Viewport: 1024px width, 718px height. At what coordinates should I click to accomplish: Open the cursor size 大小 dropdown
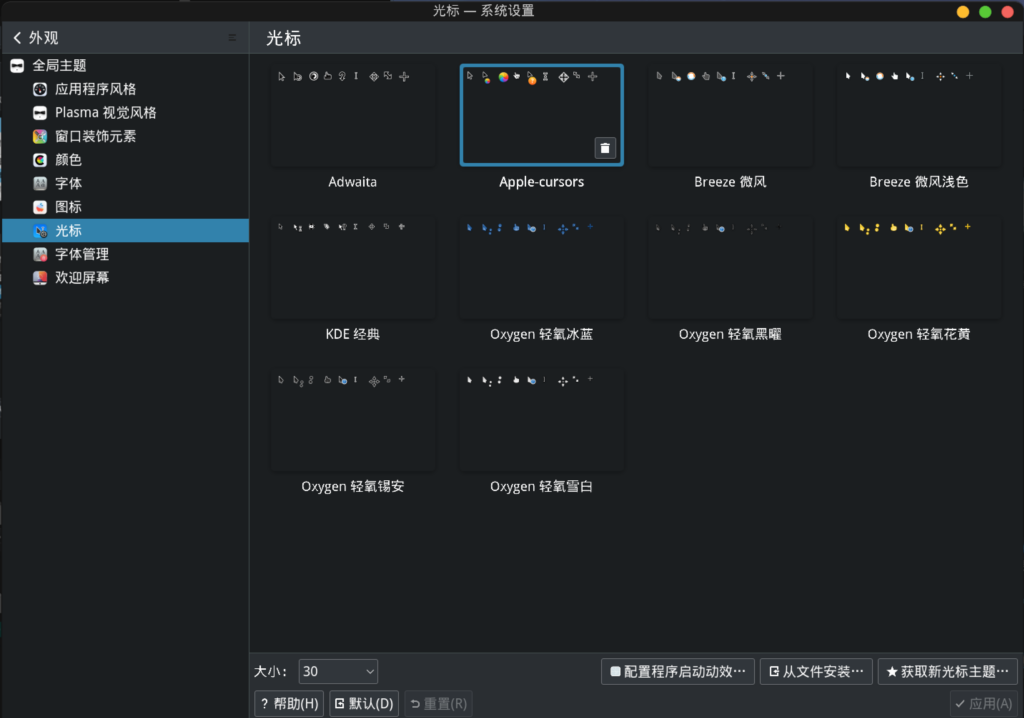tap(338, 671)
